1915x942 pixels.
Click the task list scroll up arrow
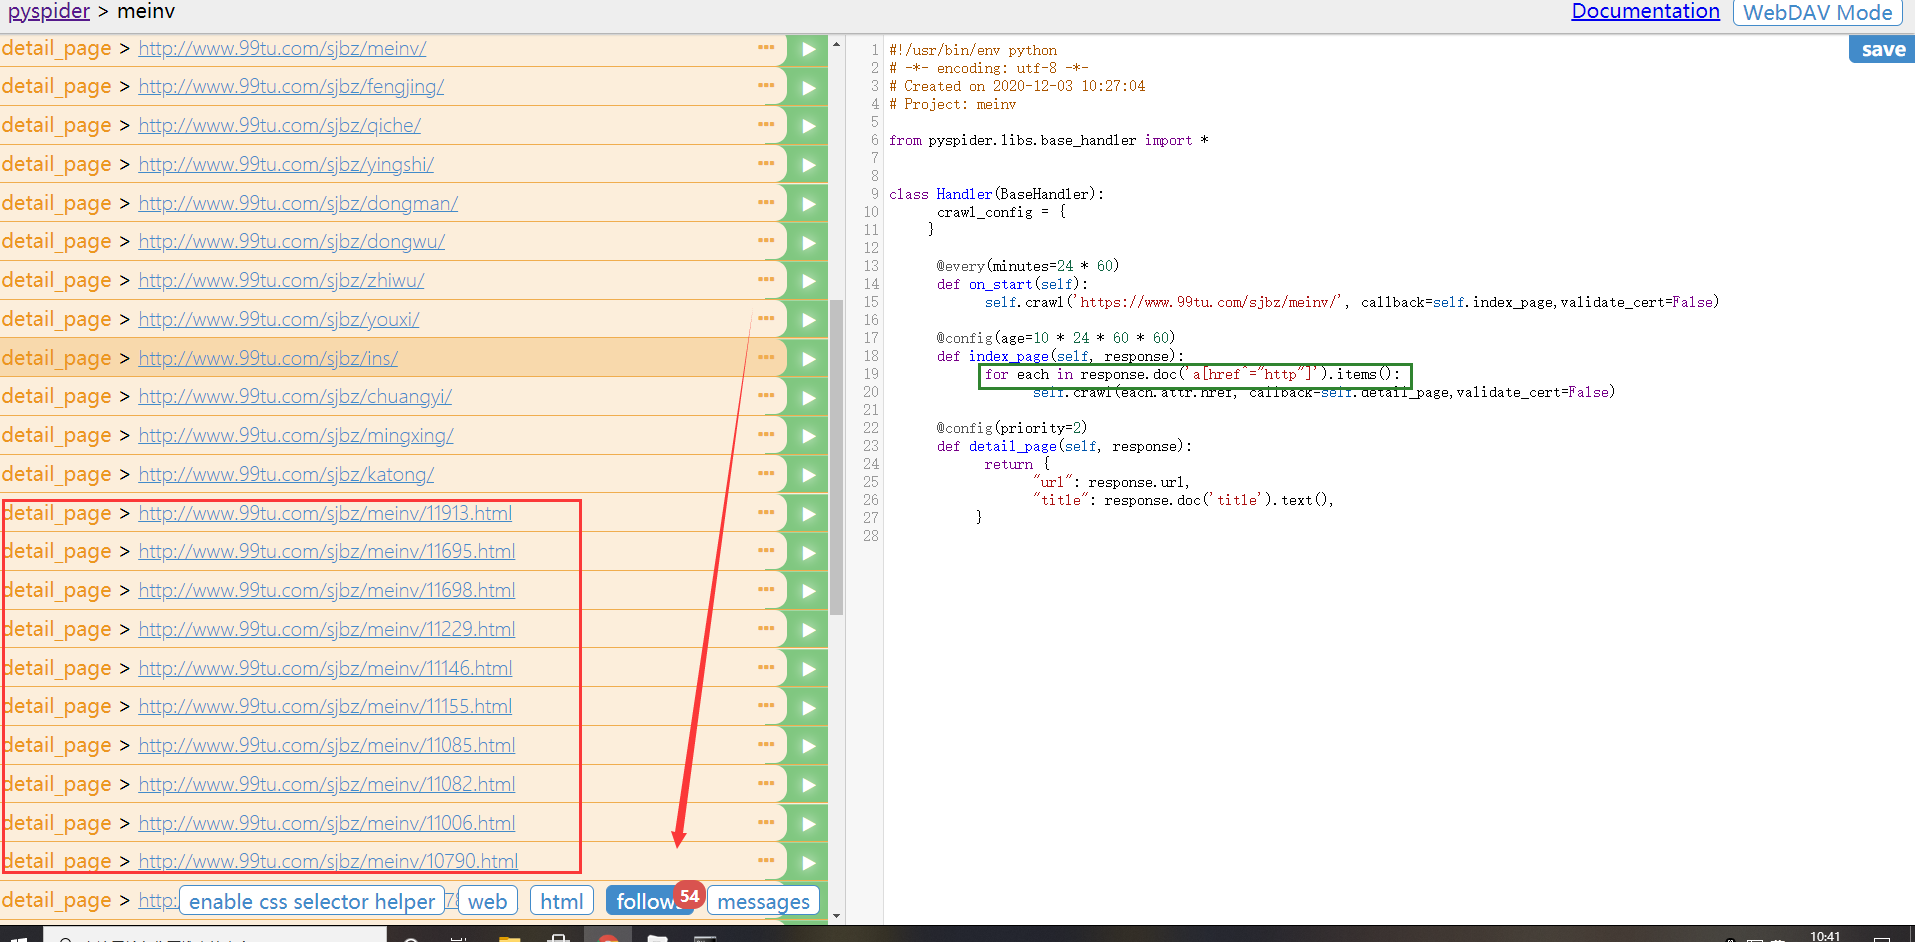click(837, 44)
